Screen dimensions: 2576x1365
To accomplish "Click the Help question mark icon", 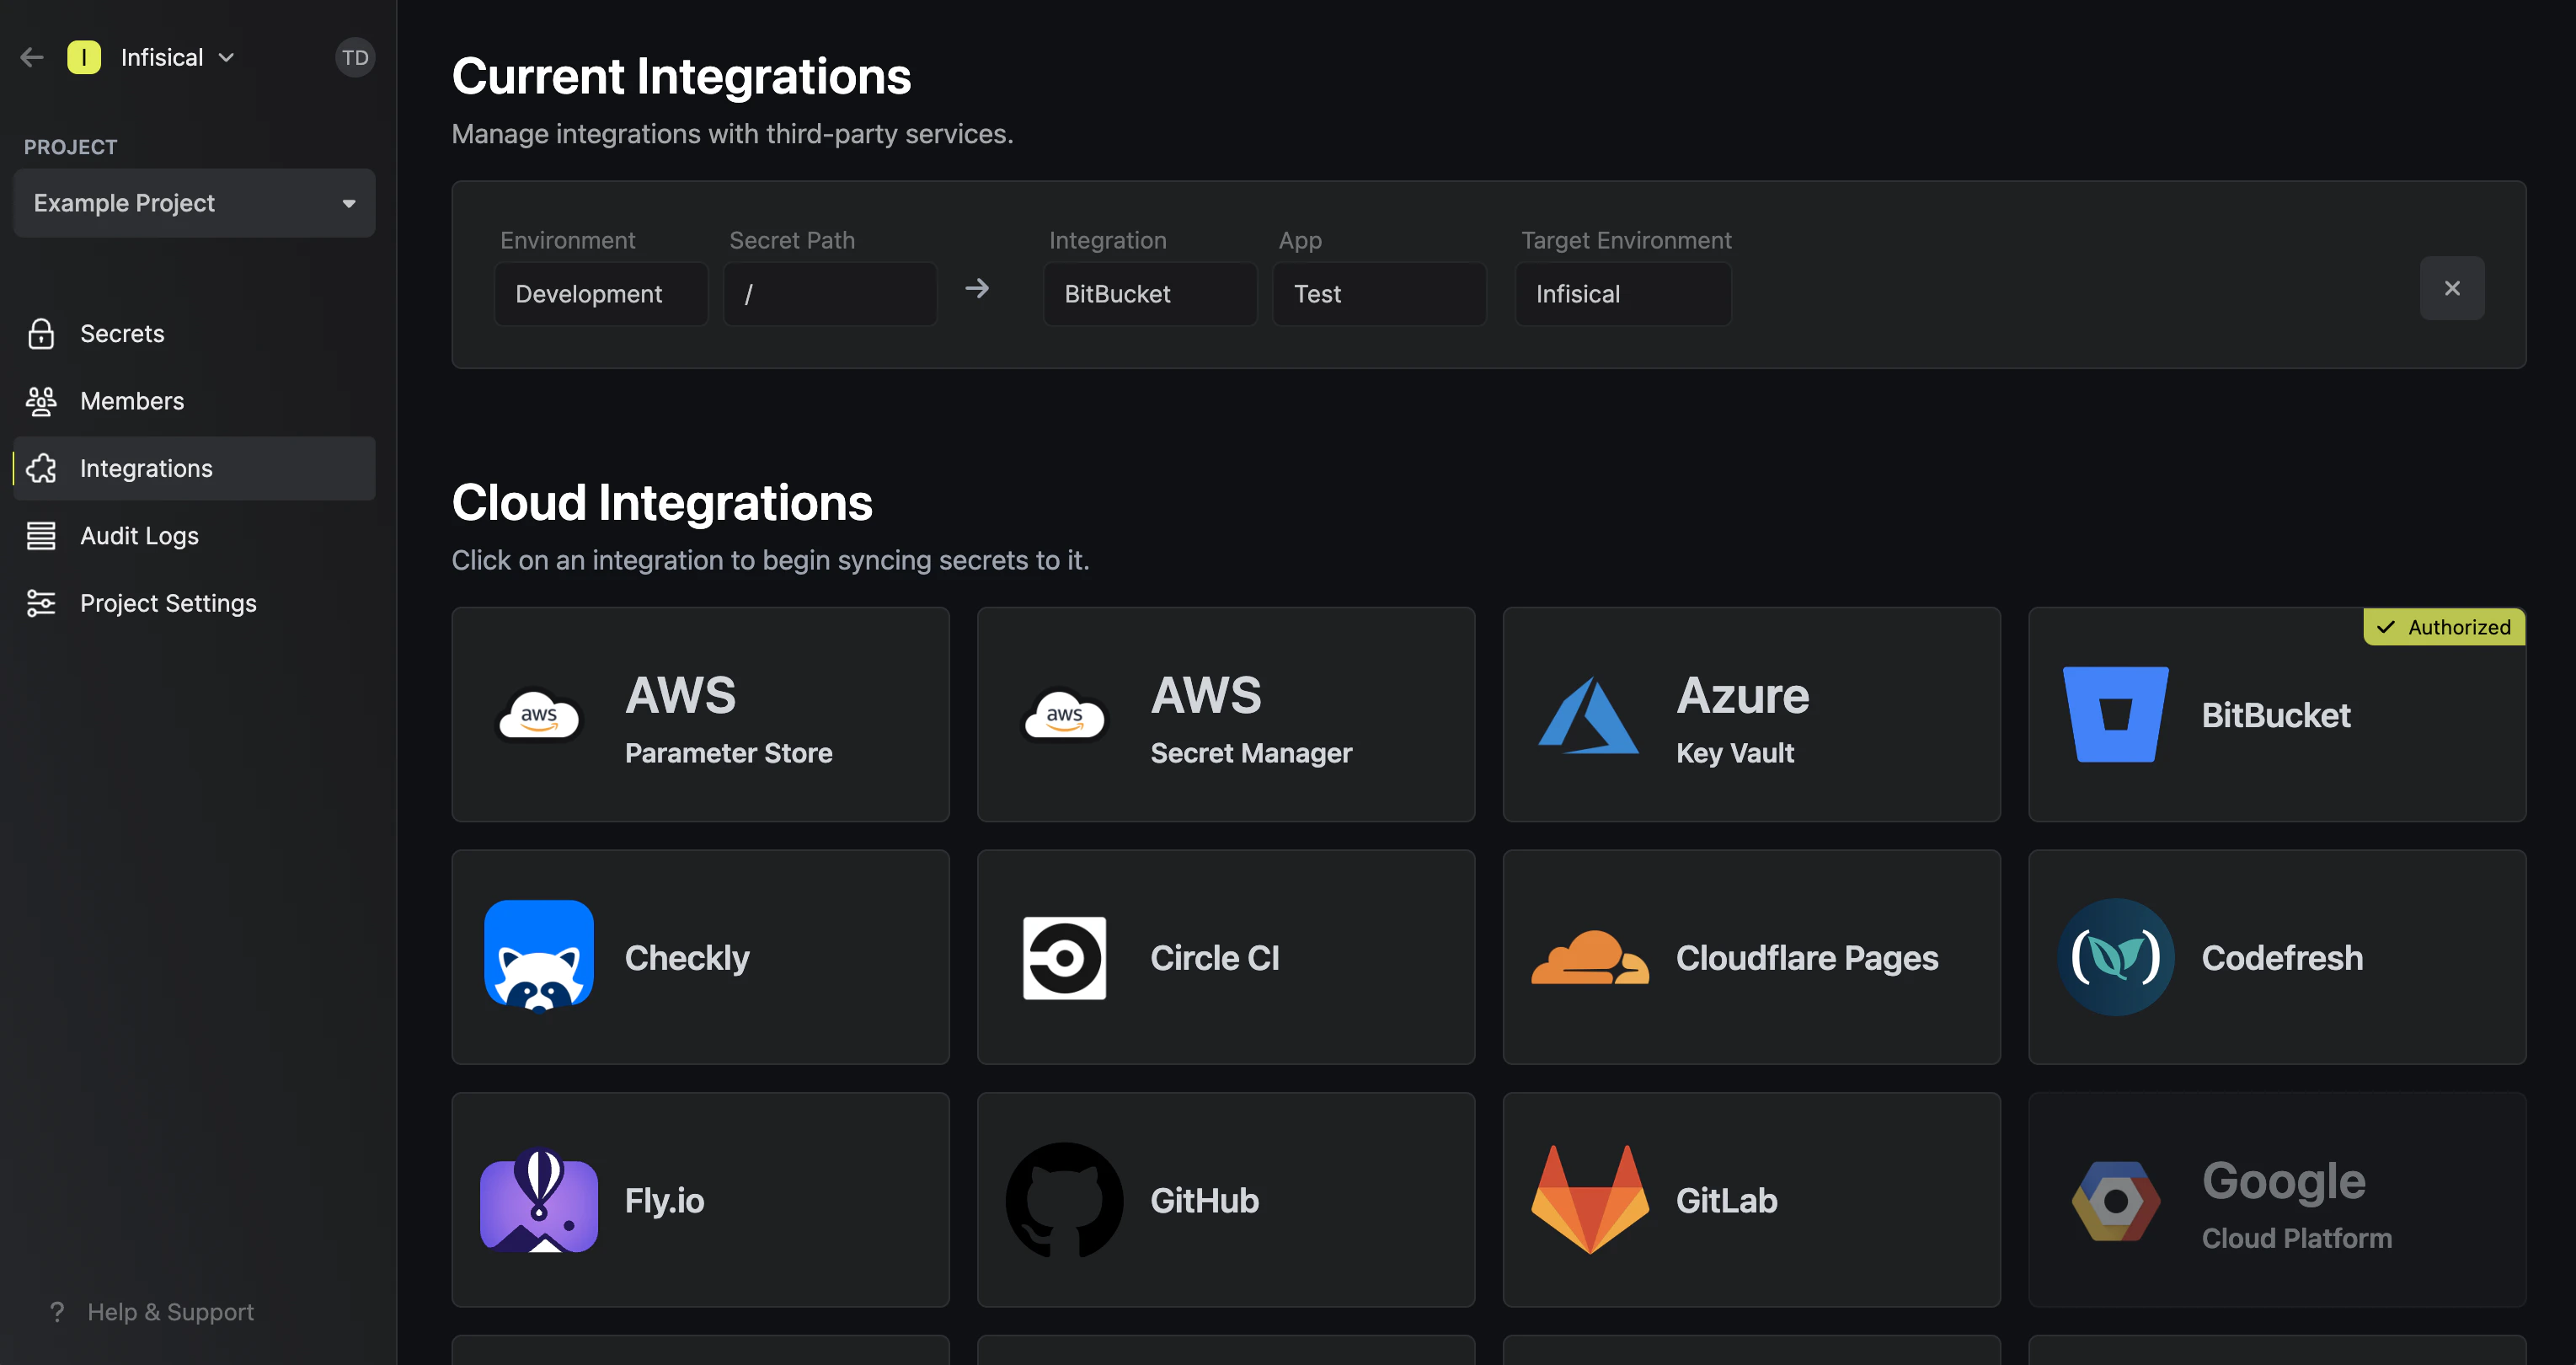I will coord(57,1311).
